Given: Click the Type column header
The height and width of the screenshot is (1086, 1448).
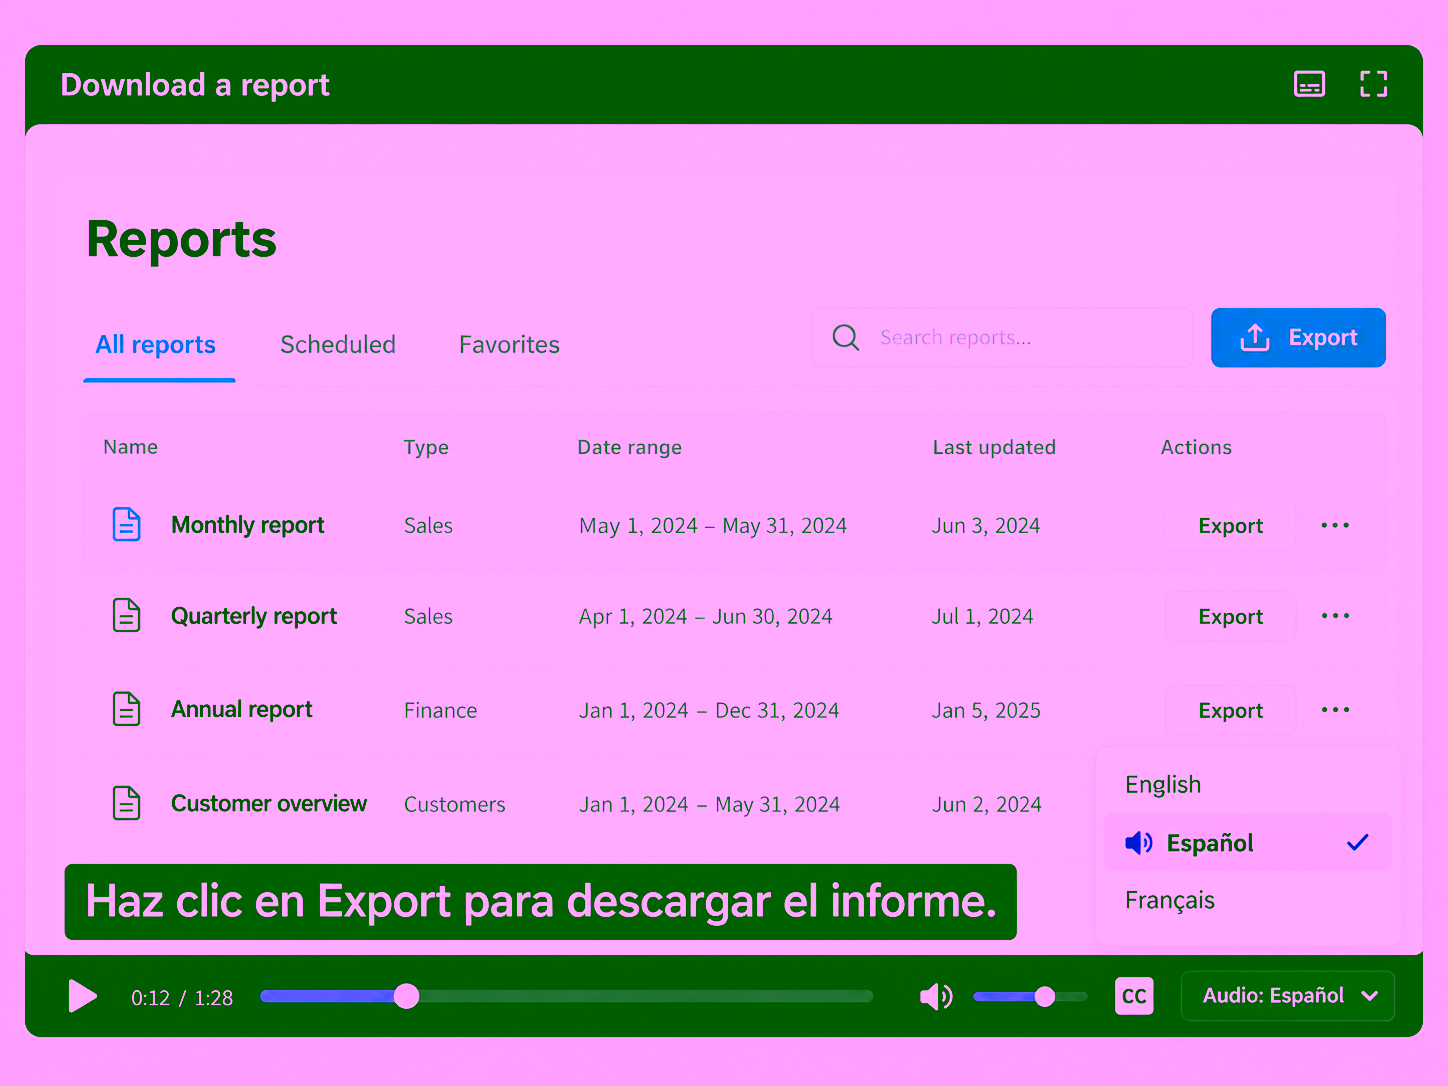Looking at the screenshot, I should [x=426, y=447].
